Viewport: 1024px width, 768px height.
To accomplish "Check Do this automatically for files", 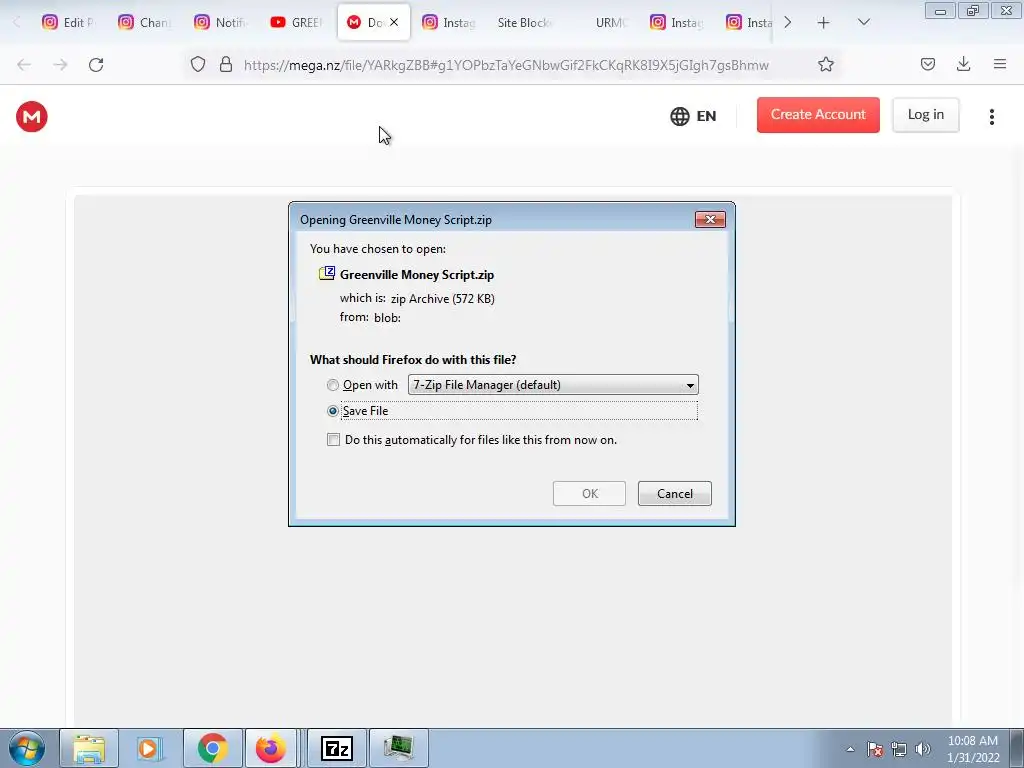I will pyautogui.click(x=333, y=440).
